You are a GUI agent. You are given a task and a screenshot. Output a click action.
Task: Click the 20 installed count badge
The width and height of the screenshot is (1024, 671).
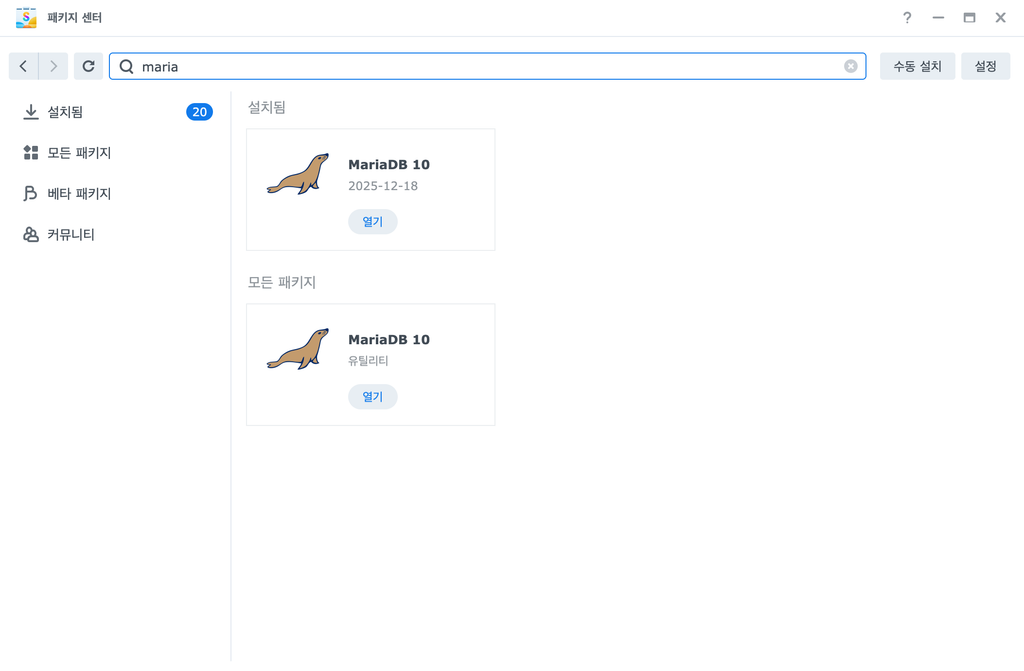pos(199,112)
